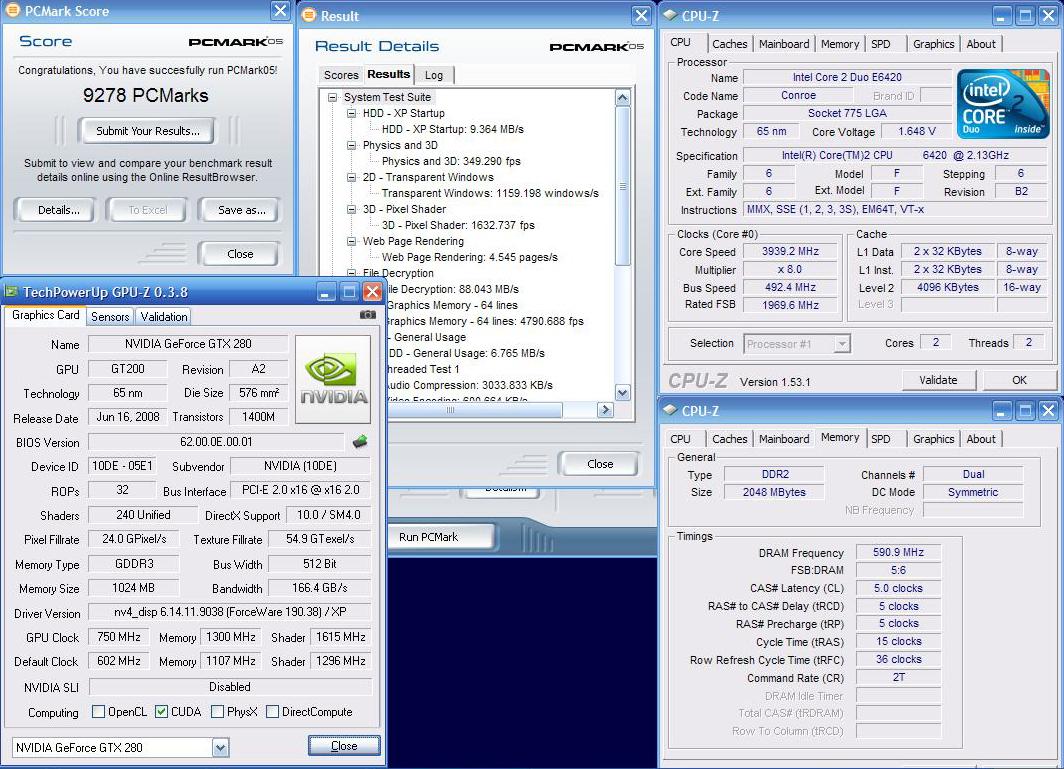Collapse the 2D - Transparent Windows node
The image size is (1064, 769).
click(x=352, y=177)
